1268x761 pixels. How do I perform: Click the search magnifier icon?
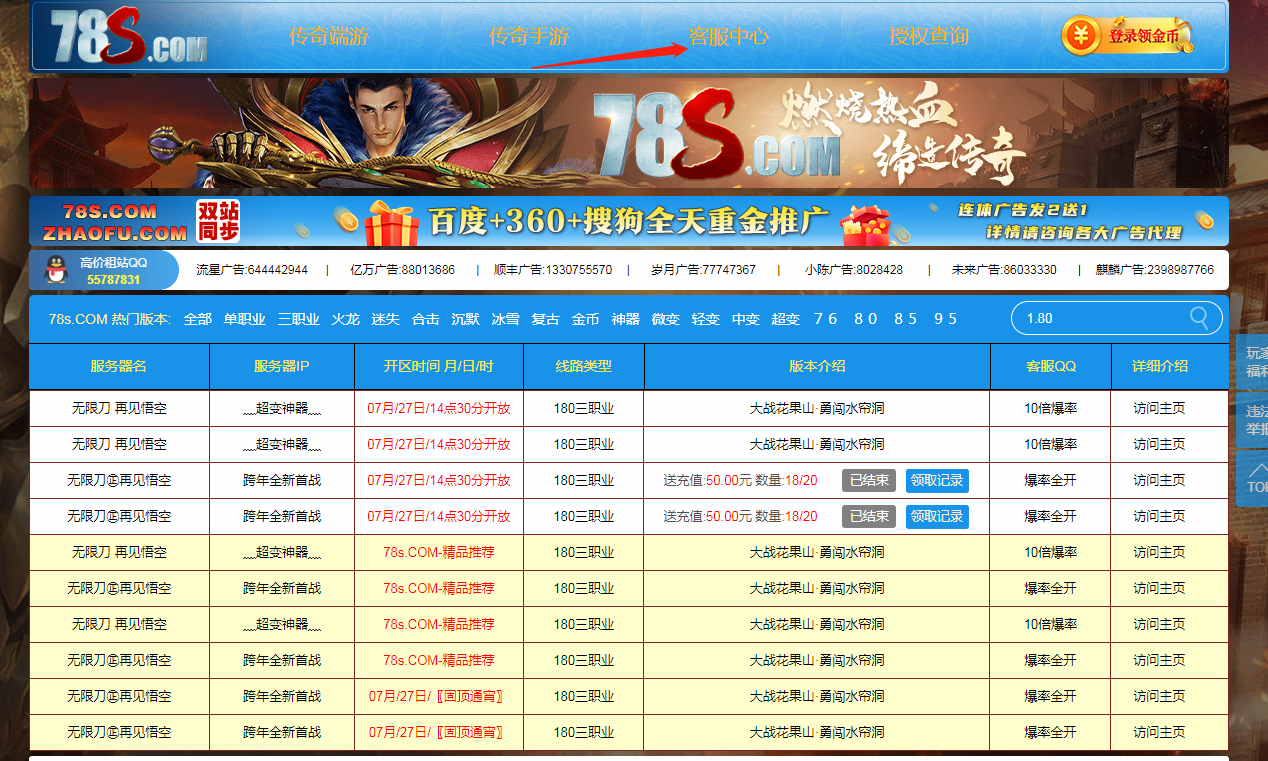coord(1198,318)
